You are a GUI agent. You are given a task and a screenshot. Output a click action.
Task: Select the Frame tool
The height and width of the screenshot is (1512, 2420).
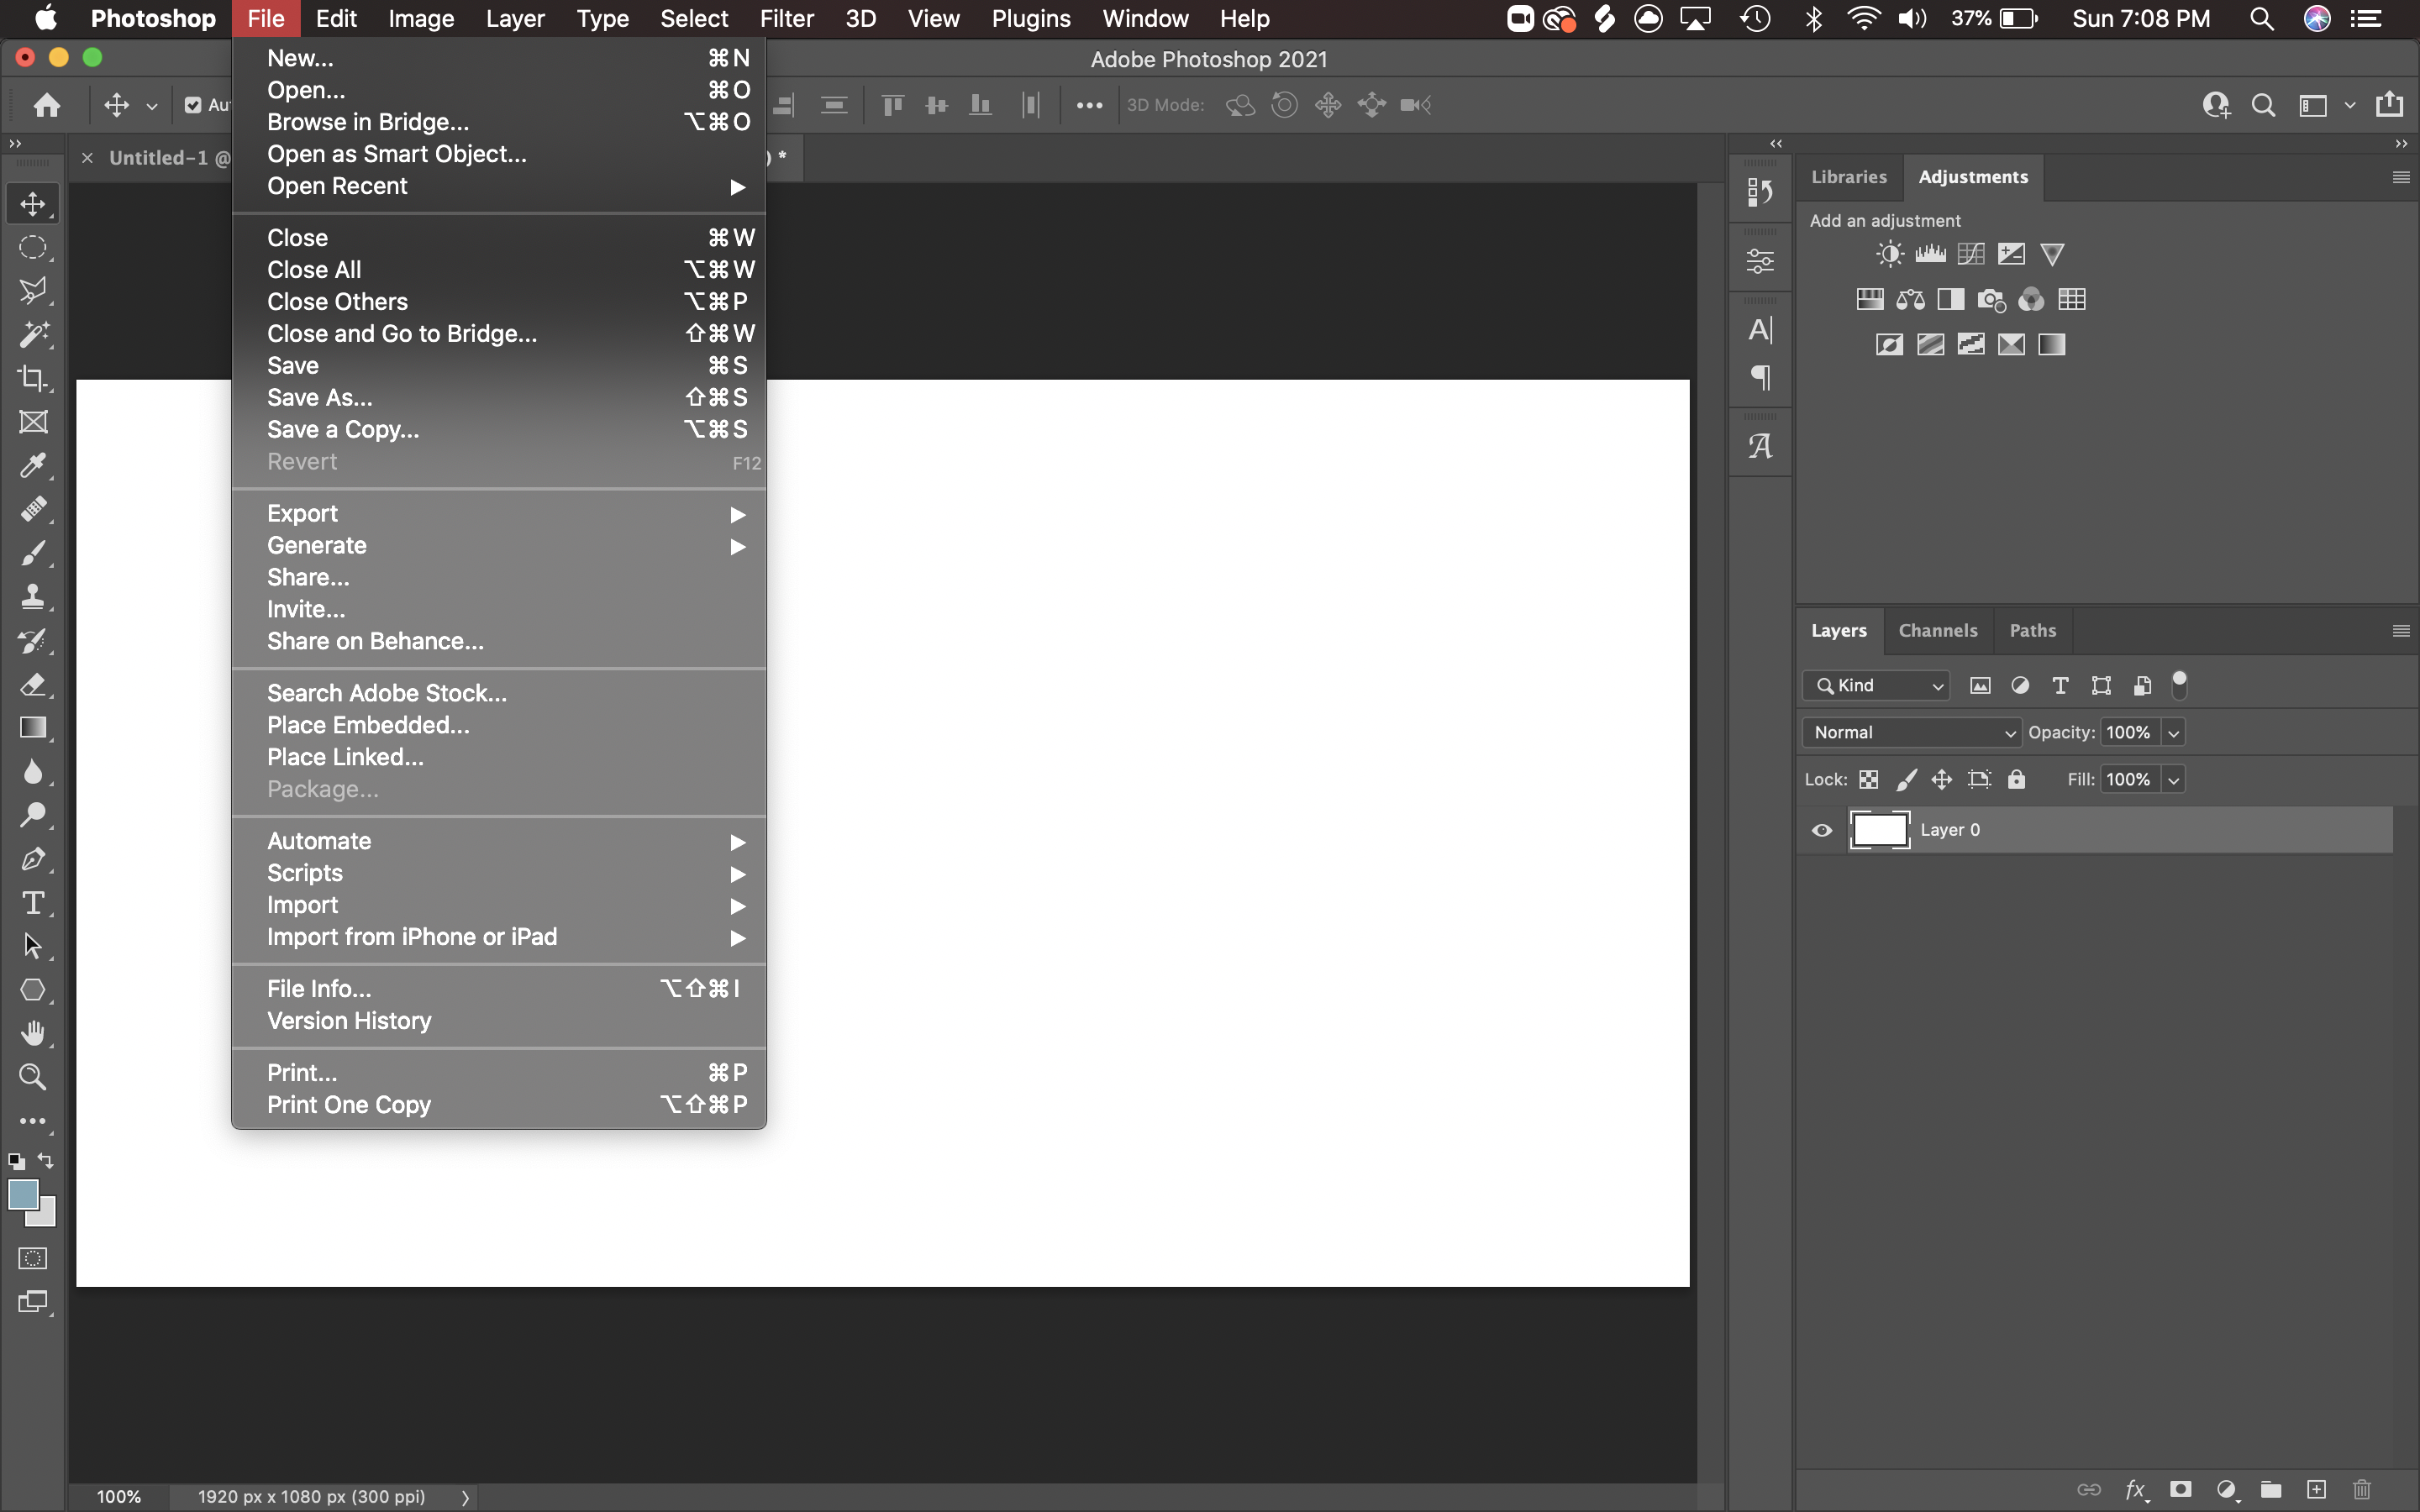pyautogui.click(x=33, y=422)
